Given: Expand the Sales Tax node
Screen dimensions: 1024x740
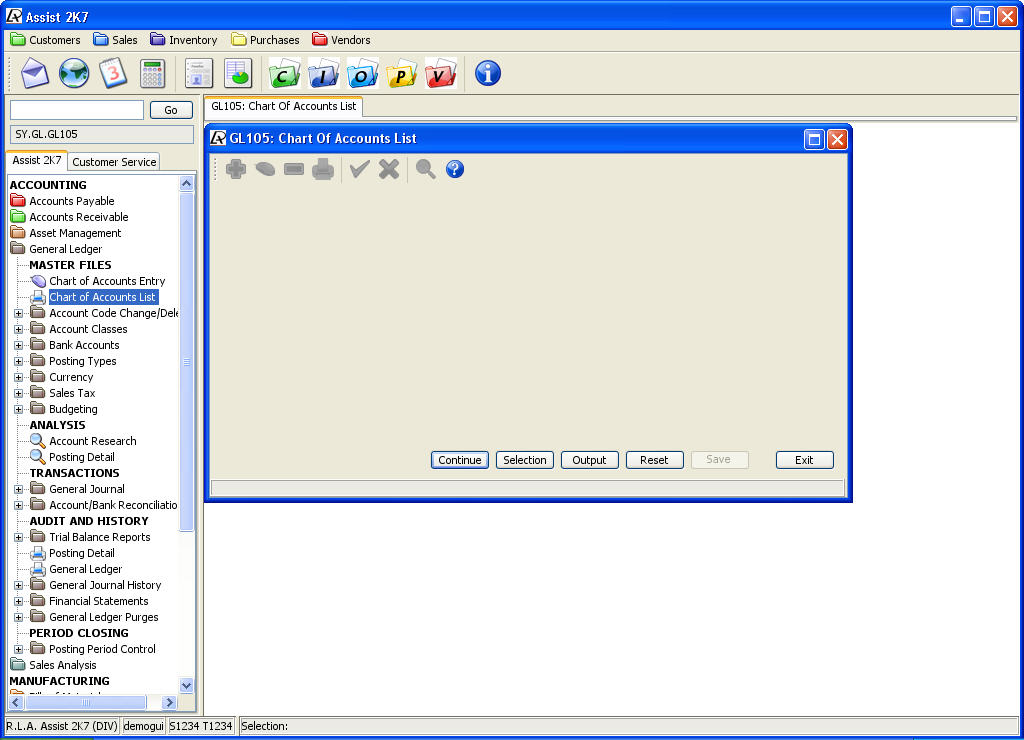Looking at the screenshot, I should [18, 393].
